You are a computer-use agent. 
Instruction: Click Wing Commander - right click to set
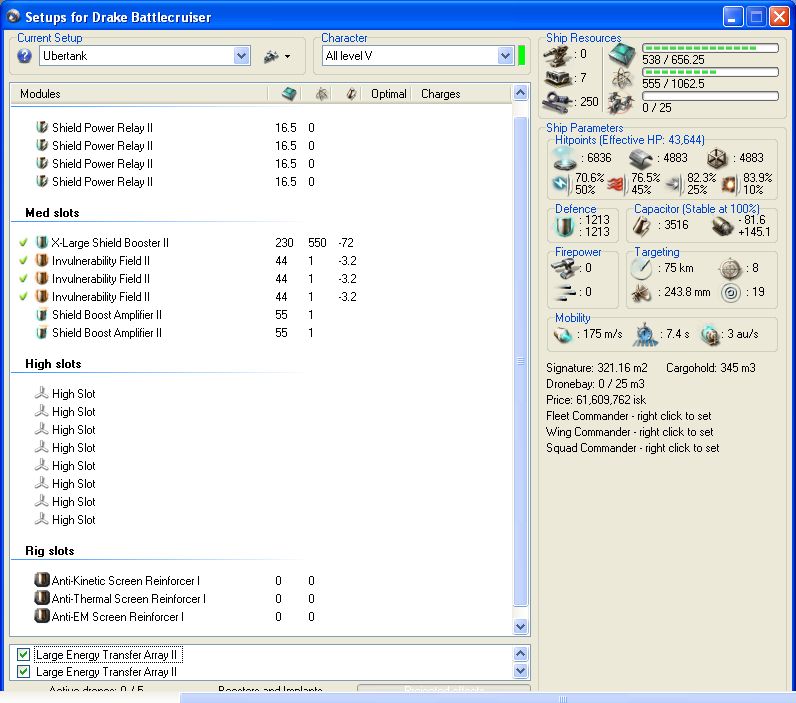pos(629,432)
